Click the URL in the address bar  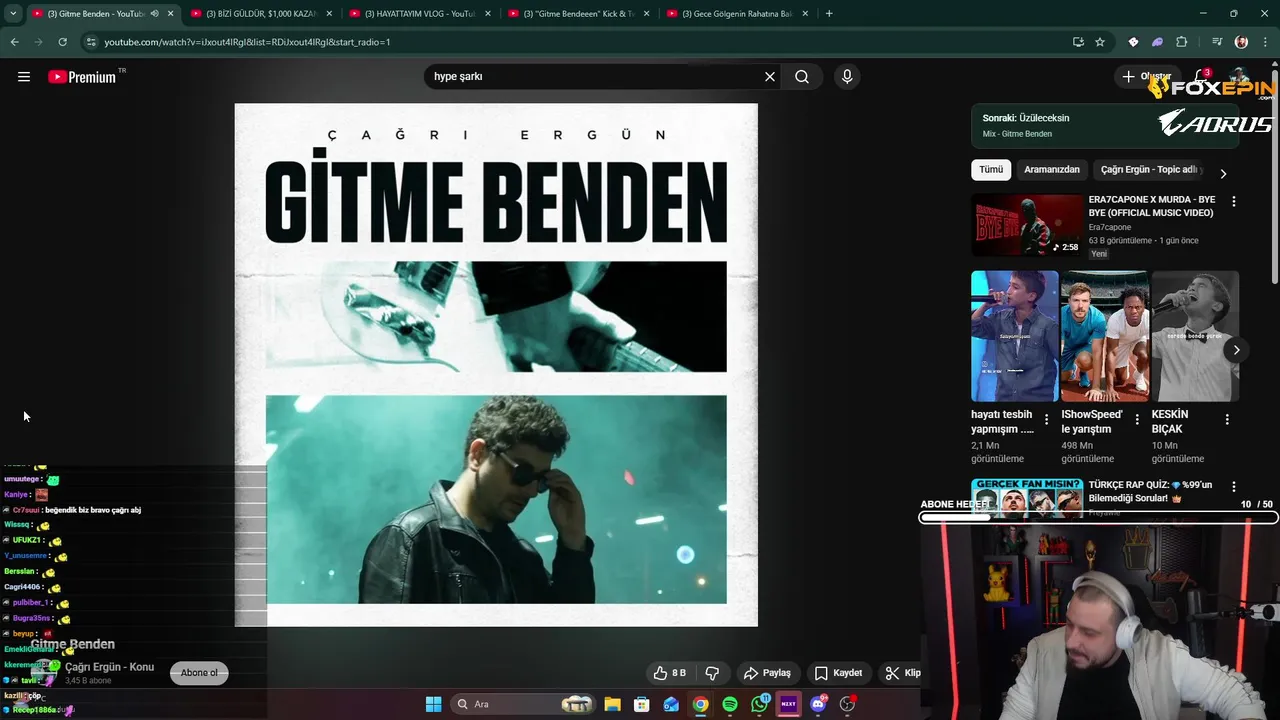point(247,42)
